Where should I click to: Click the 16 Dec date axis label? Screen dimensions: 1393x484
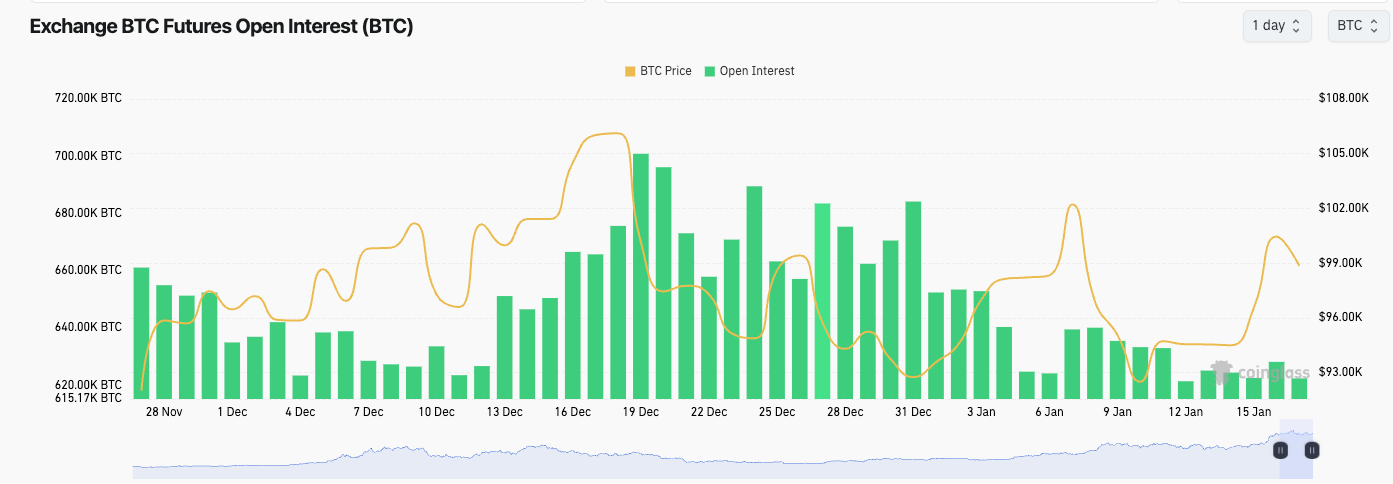point(573,412)
